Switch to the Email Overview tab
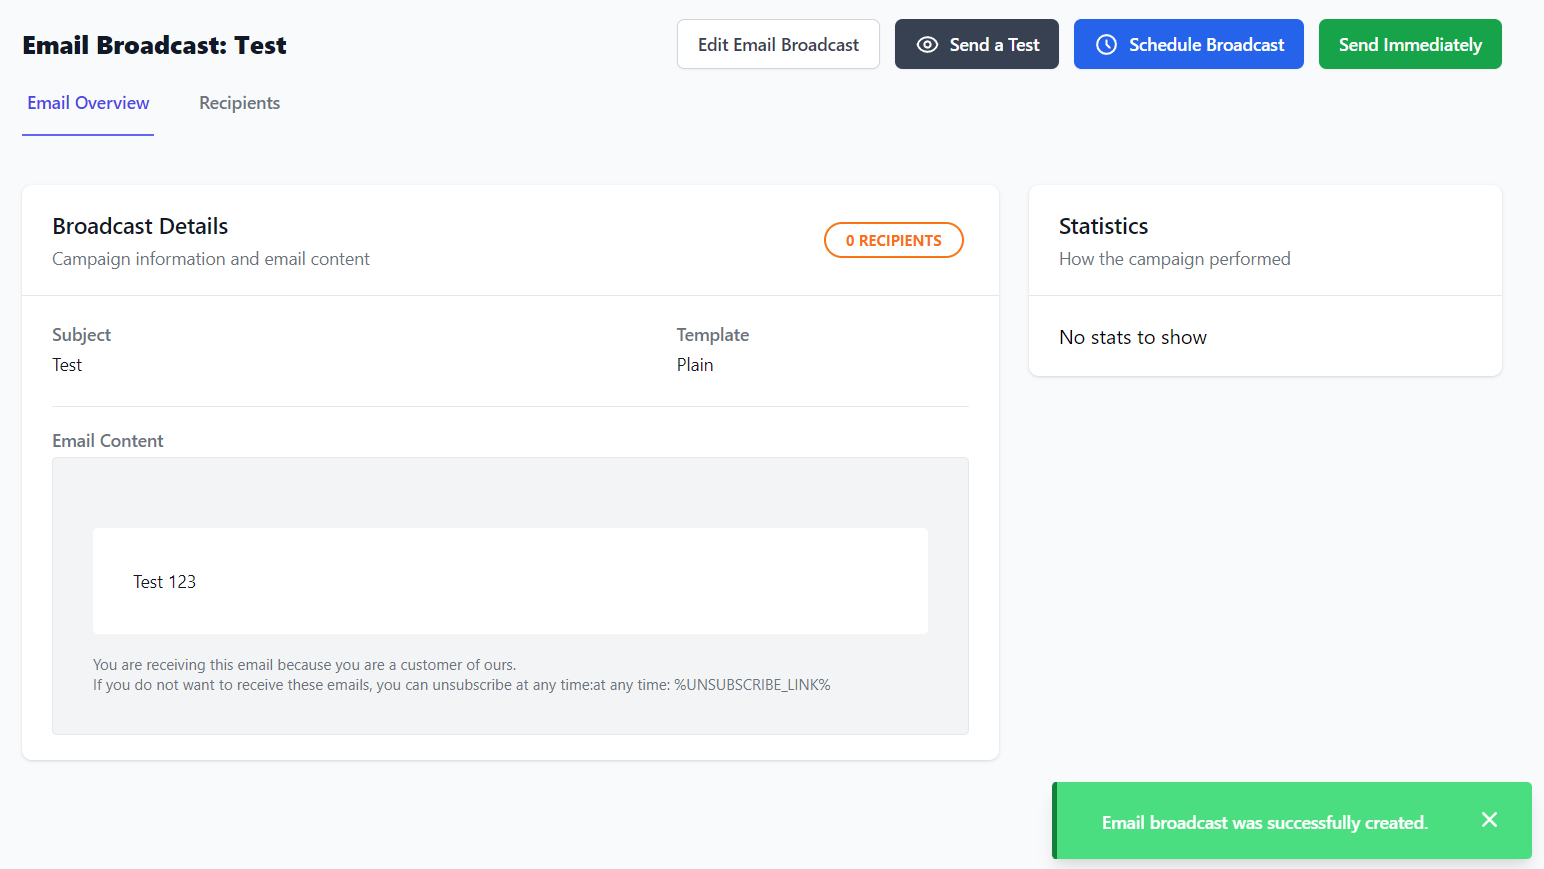1544x869 pixels. coord(88,103)
